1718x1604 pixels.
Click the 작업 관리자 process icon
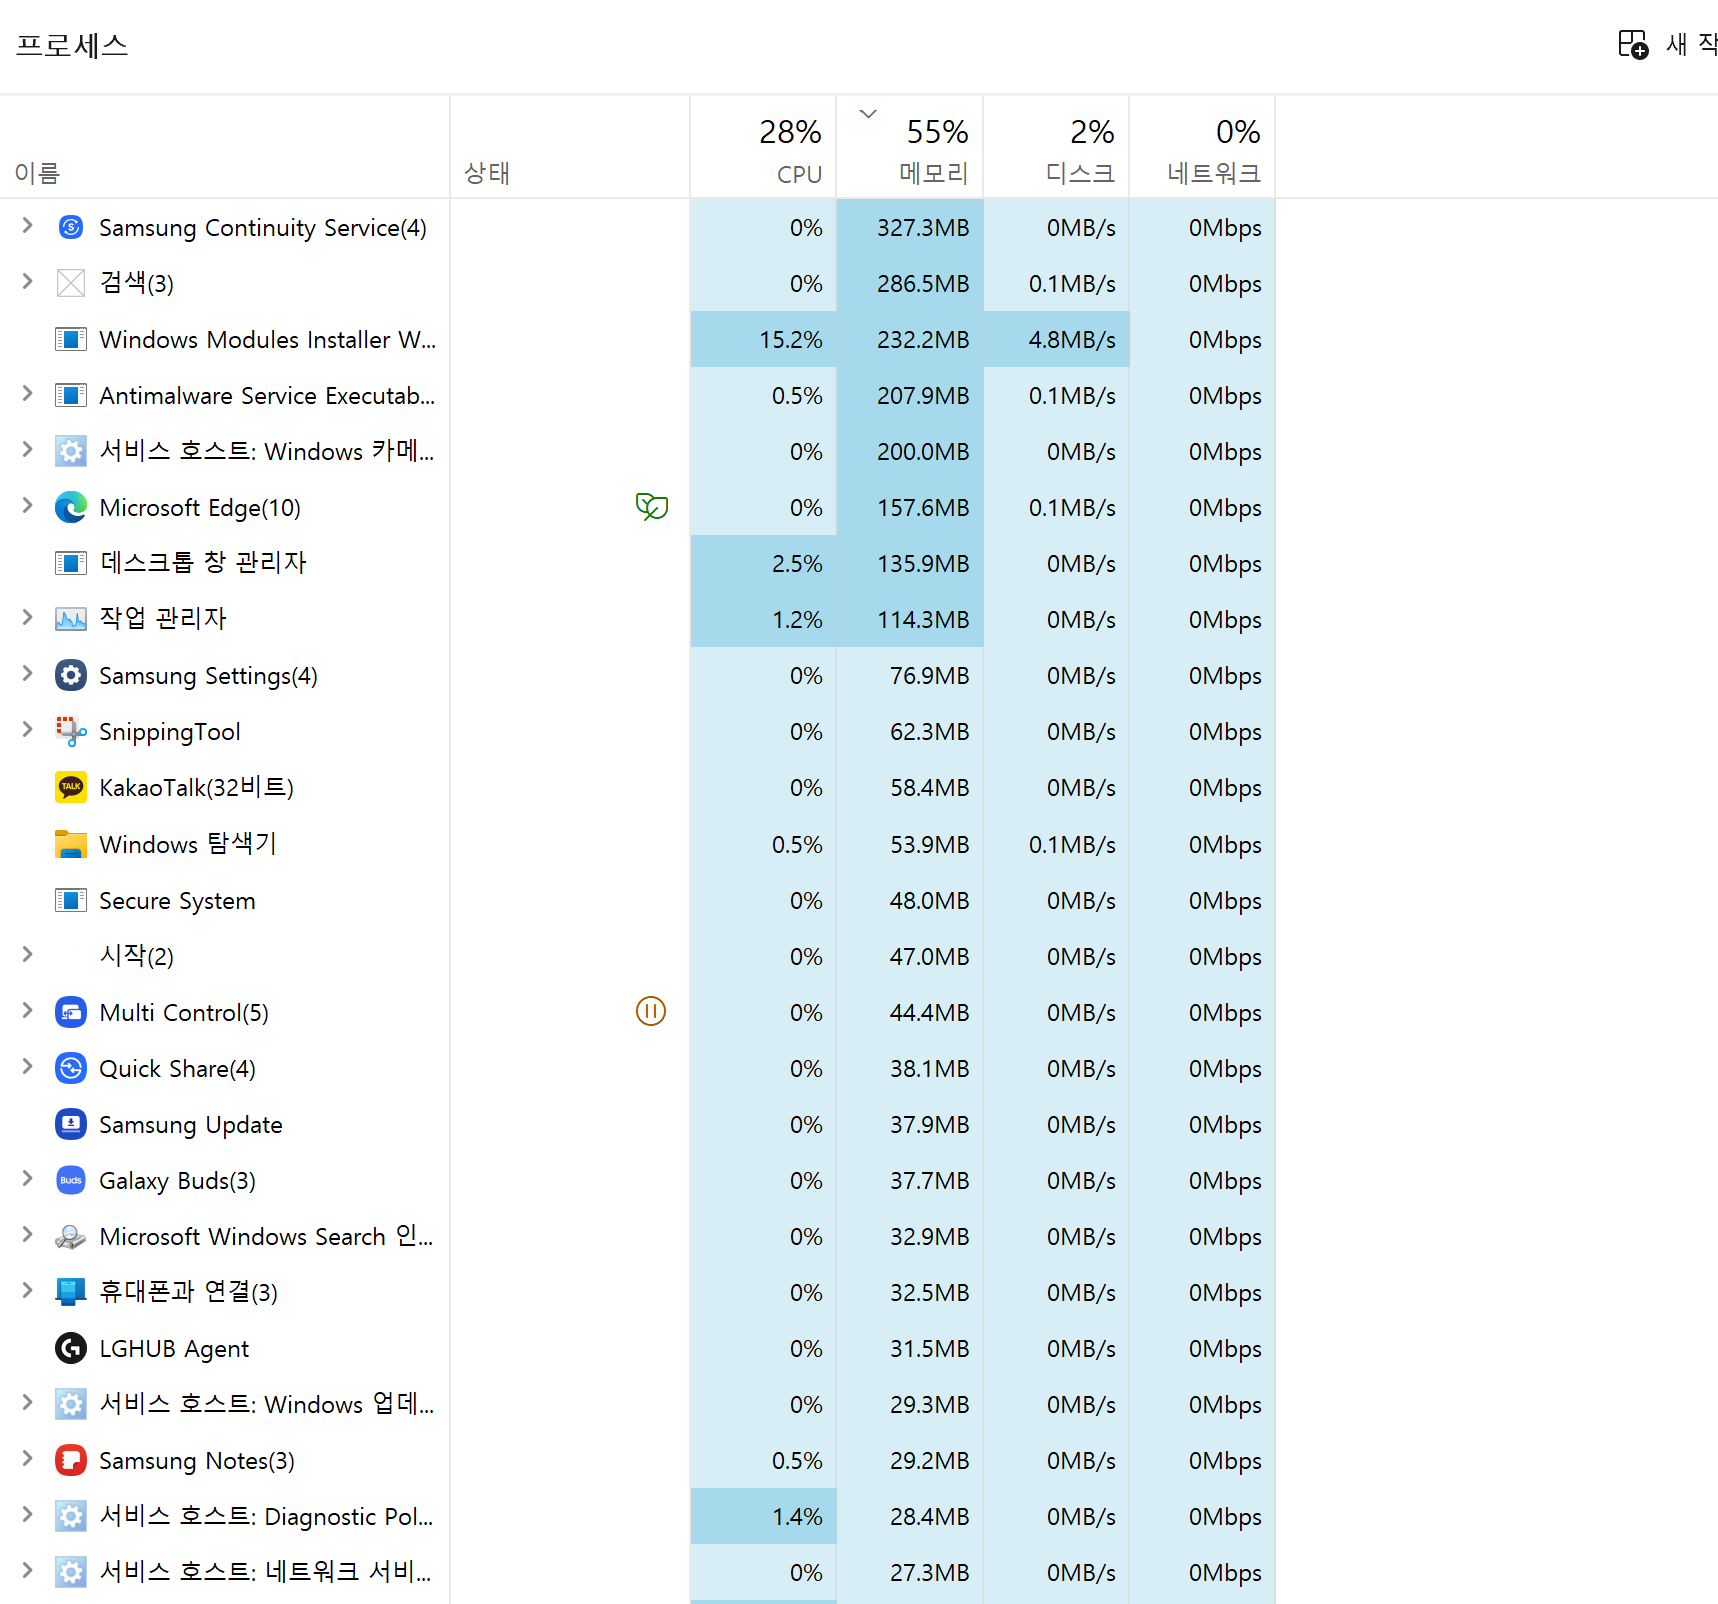[x=70, y=619]
